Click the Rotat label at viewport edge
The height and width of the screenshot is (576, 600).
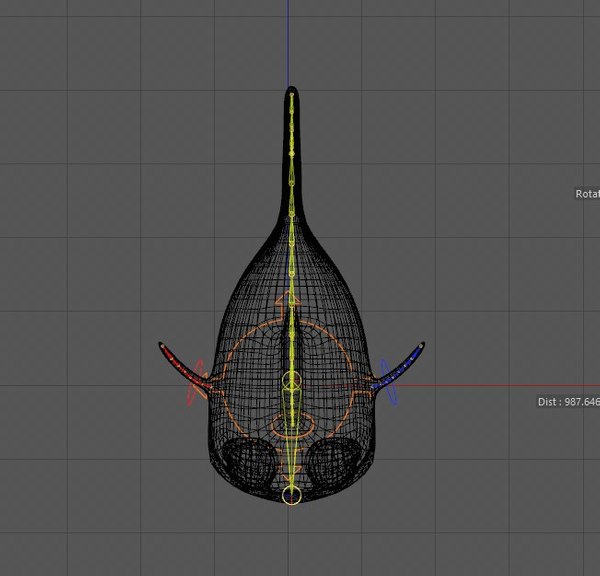tap(587, 194)
